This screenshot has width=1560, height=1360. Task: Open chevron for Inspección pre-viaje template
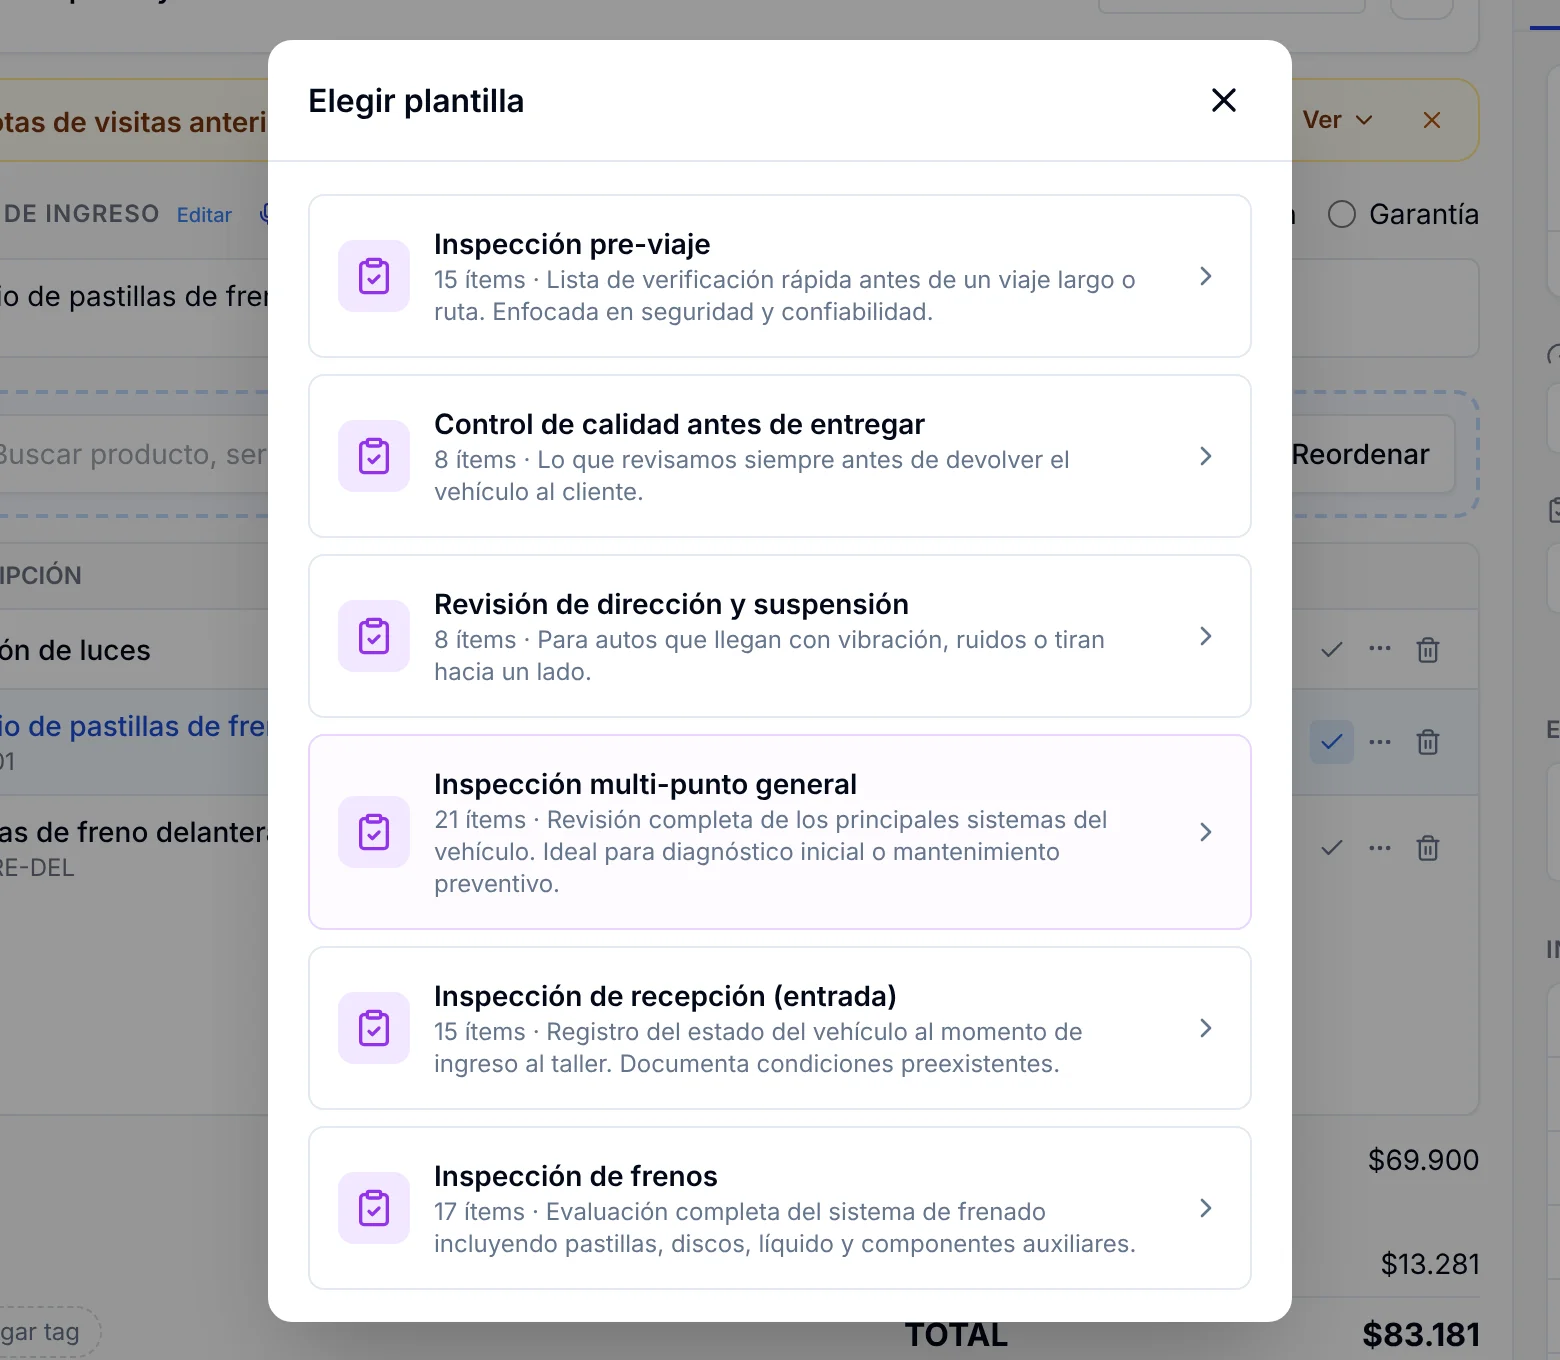[1206, 276]
